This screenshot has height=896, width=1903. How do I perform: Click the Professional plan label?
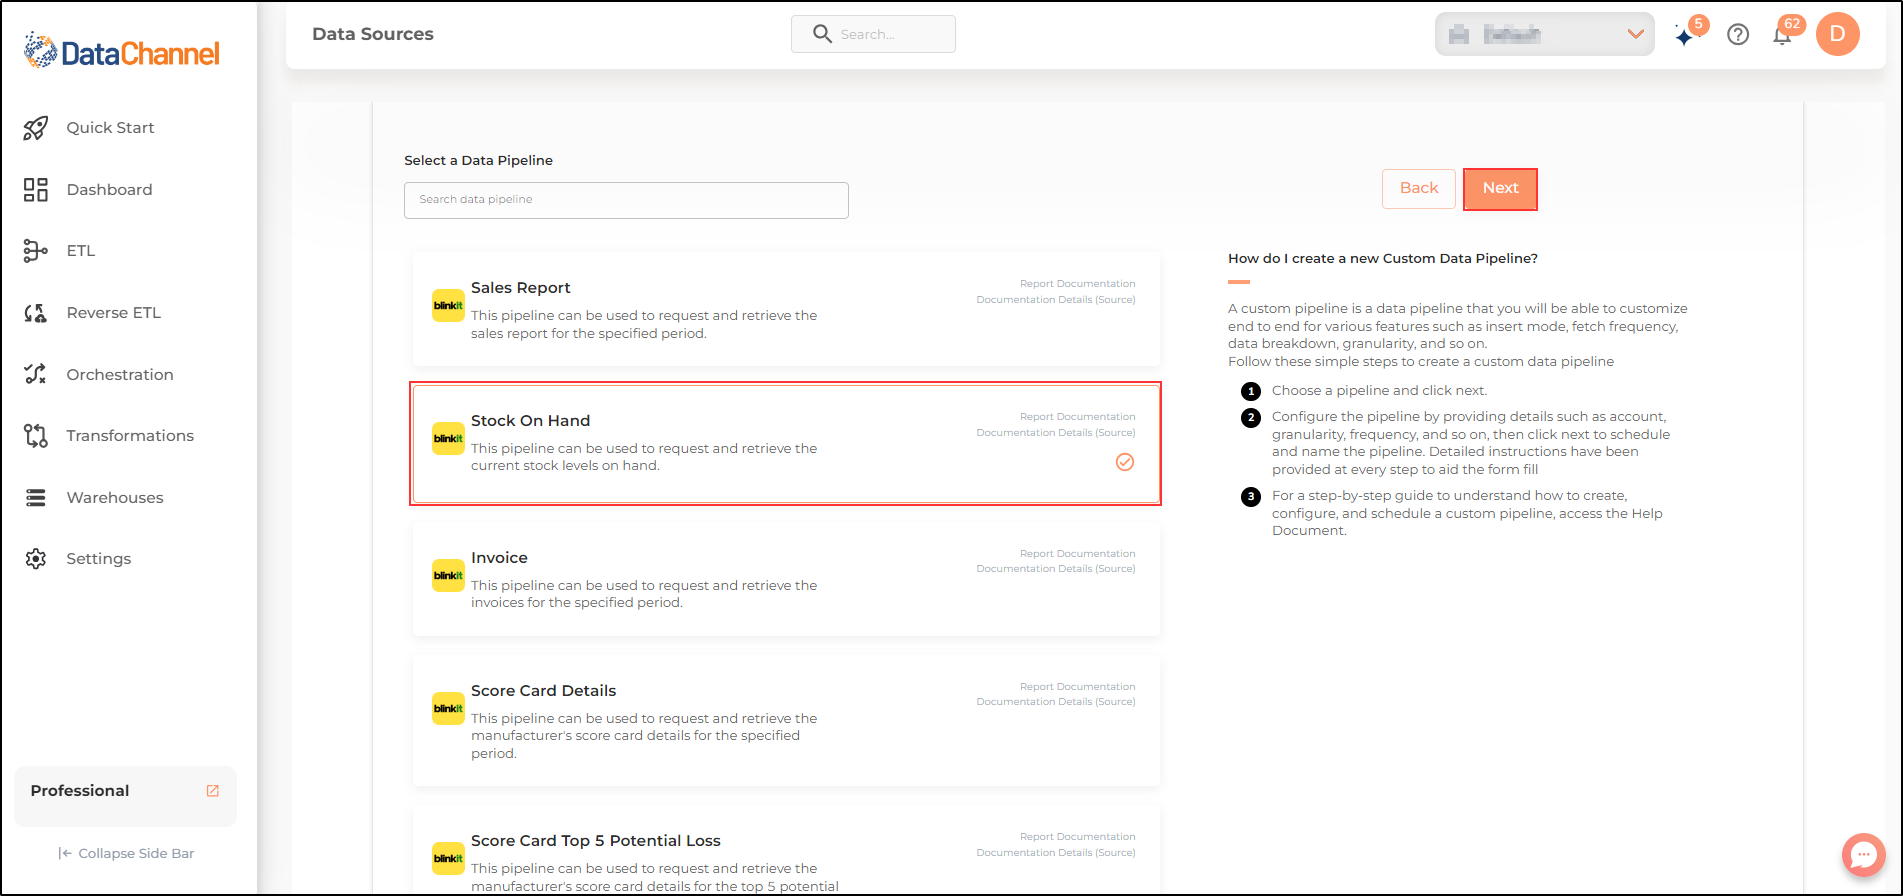[x=80, y=791]
